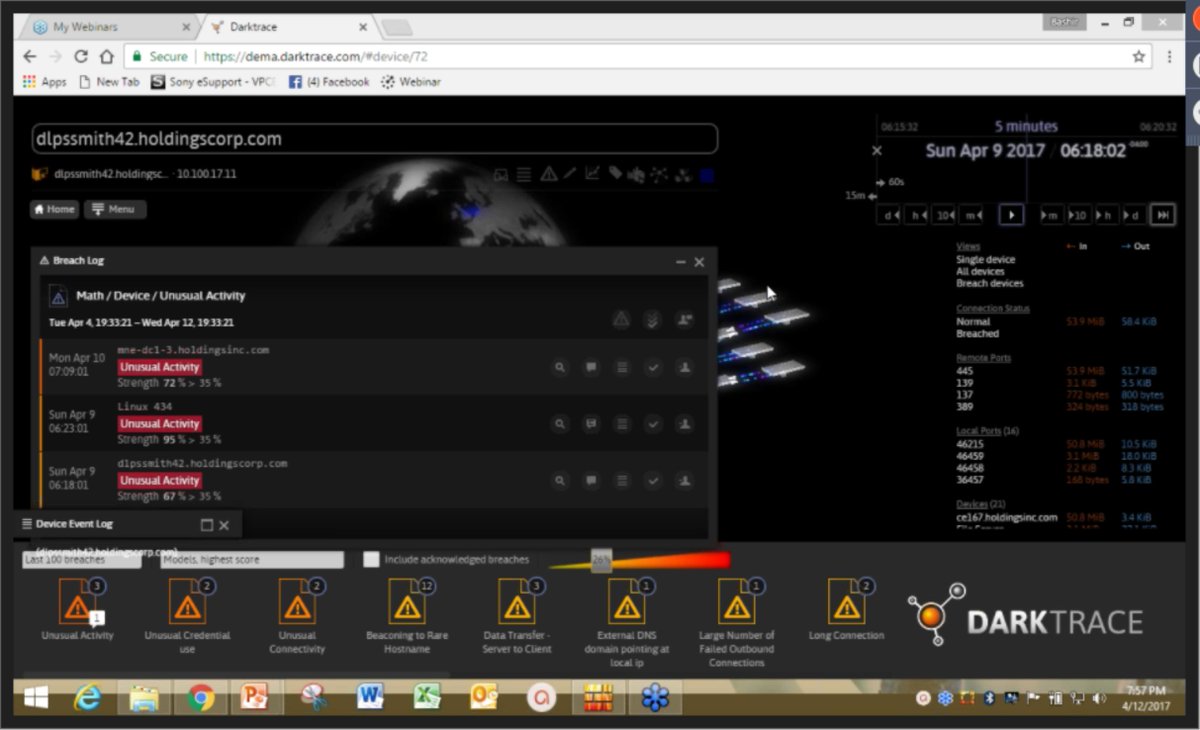Click the Windows Start button
This screenshot has width=1200, height=730.
[37, 698]
